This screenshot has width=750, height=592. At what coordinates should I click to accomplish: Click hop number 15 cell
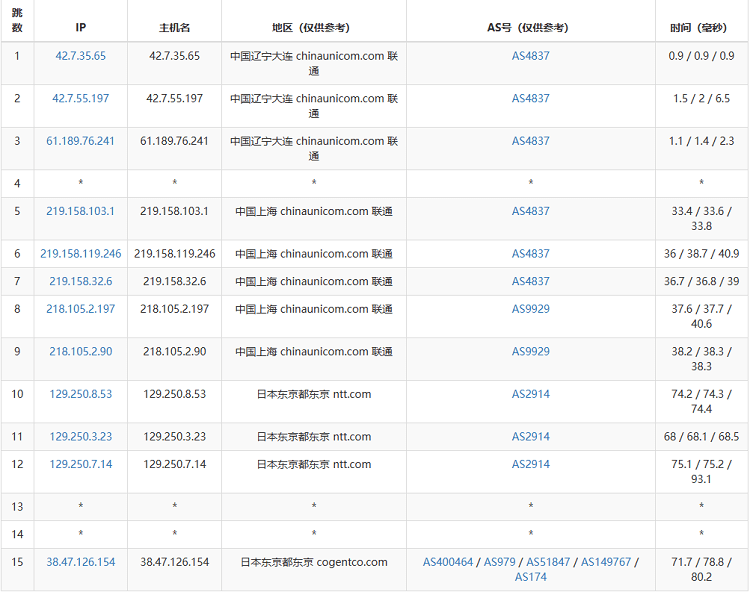tap(17, 570)
